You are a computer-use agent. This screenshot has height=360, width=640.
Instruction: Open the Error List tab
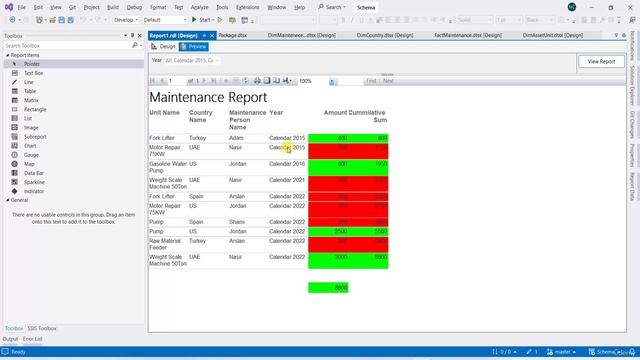(x=33, y=339)
